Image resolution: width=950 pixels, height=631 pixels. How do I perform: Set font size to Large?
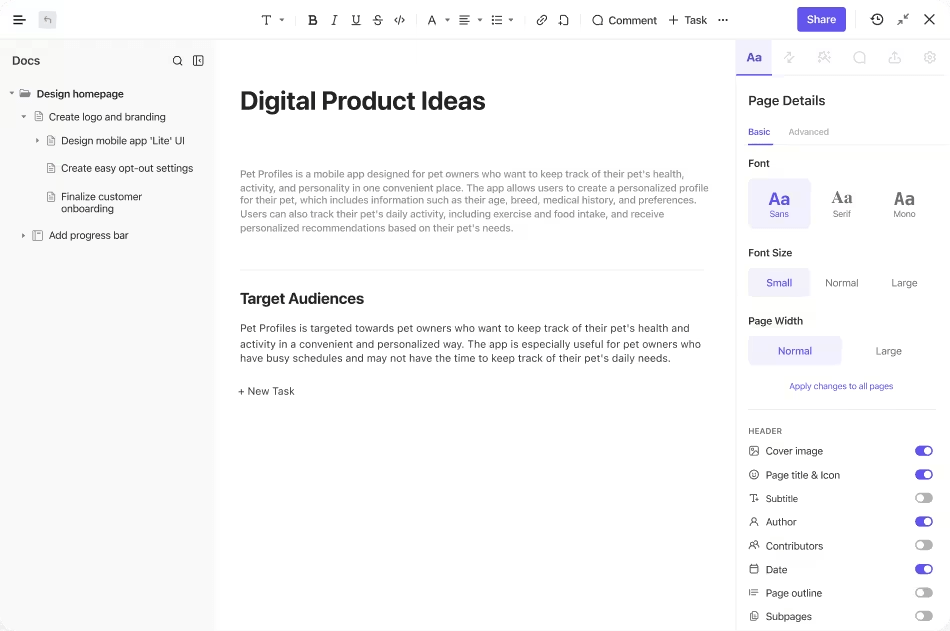tap(904, 282)
